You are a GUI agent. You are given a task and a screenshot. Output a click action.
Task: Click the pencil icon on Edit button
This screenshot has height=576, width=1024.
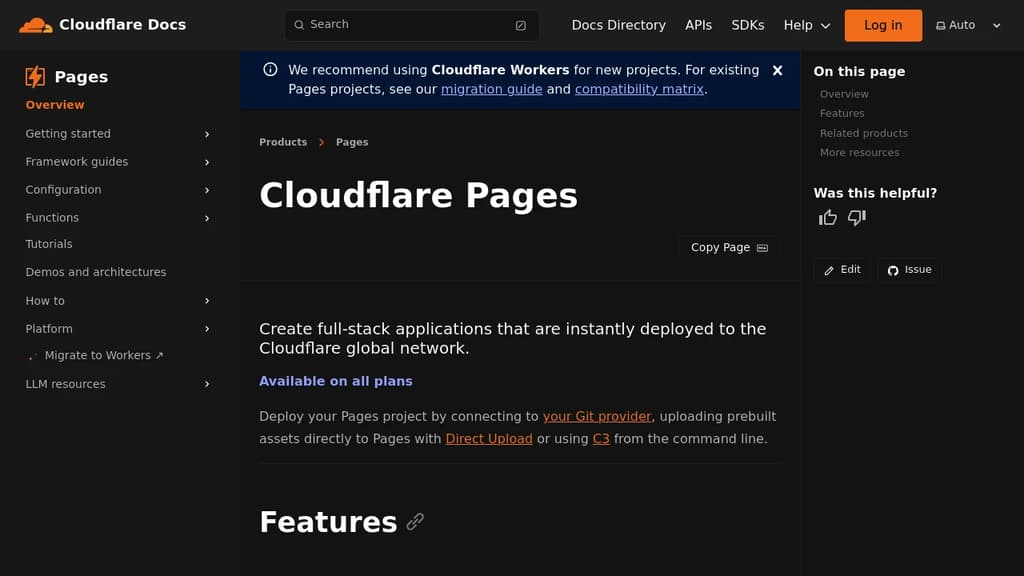pyautogui.click(x=829, y=270)
